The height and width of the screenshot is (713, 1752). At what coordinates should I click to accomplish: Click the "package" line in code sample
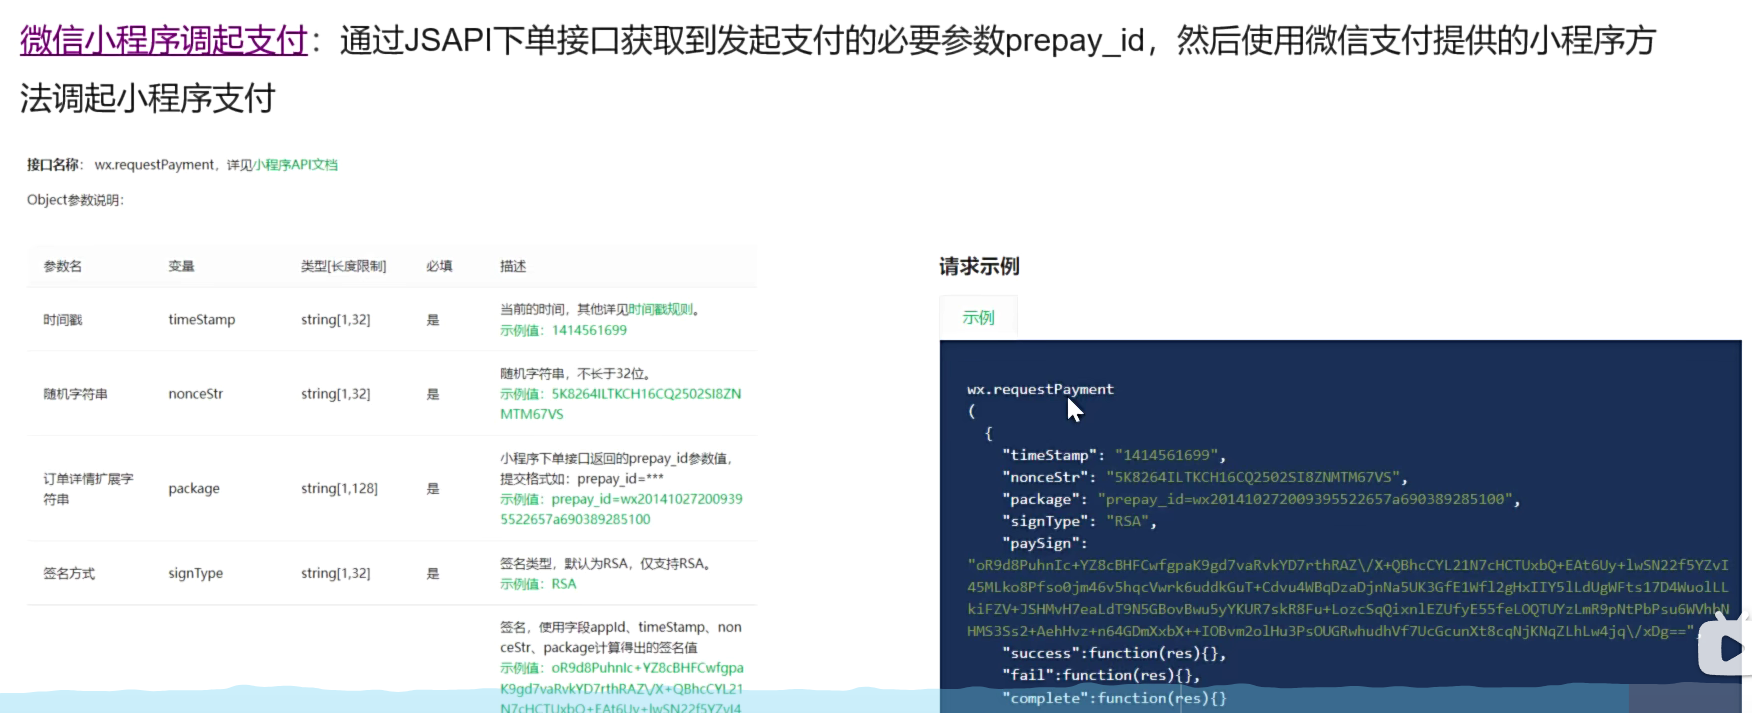click(x=1261, y=499)
